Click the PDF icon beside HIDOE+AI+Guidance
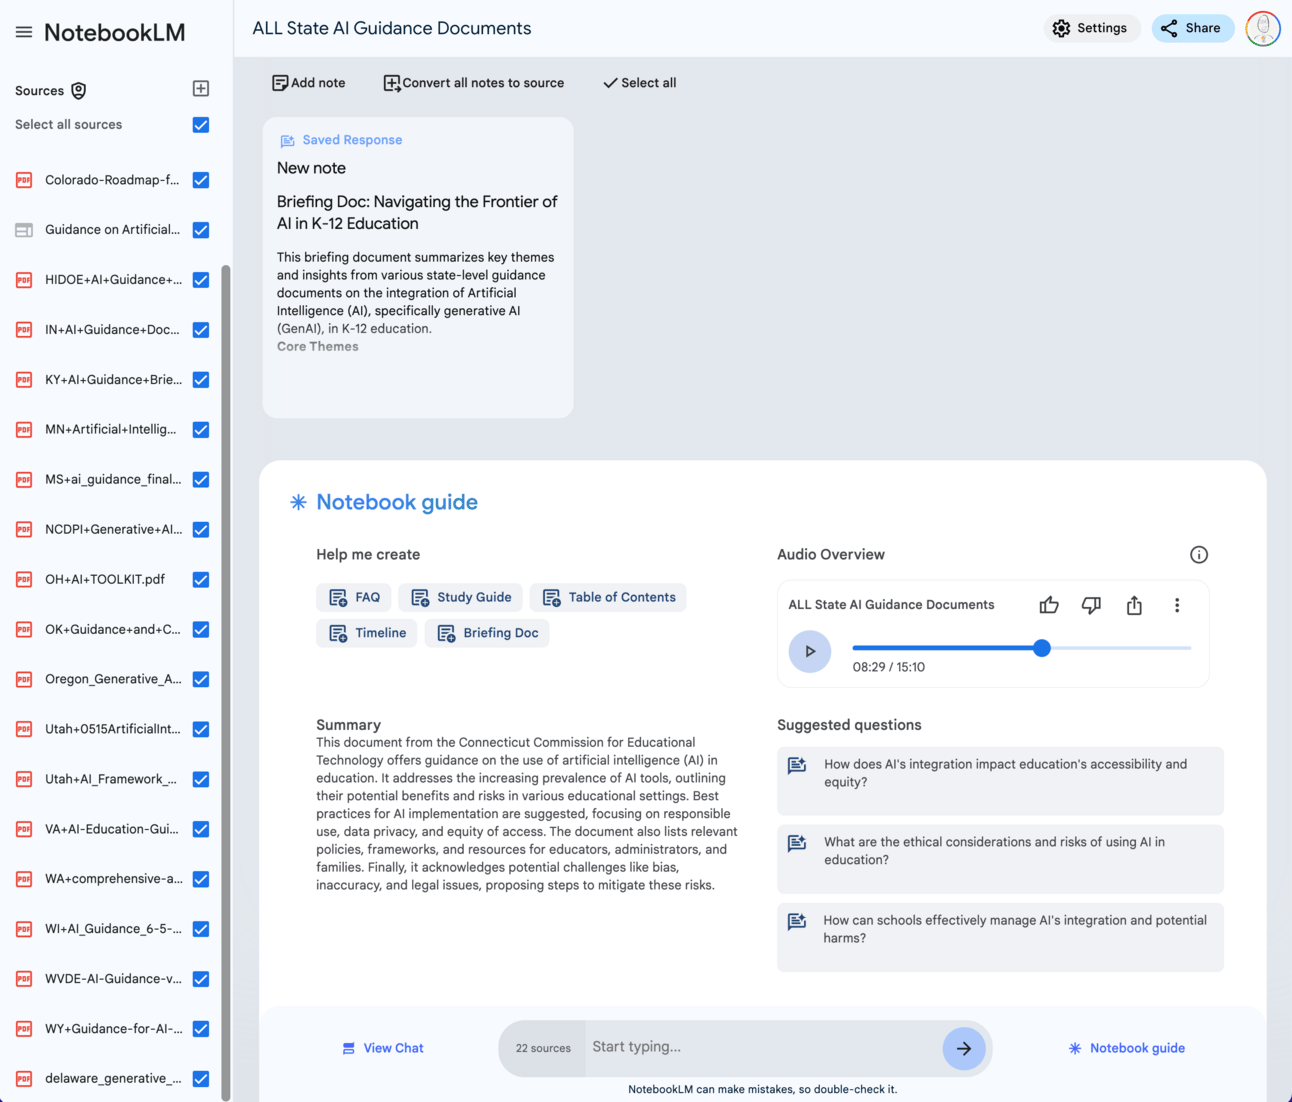The image size is (1292, 1102). 24,280
